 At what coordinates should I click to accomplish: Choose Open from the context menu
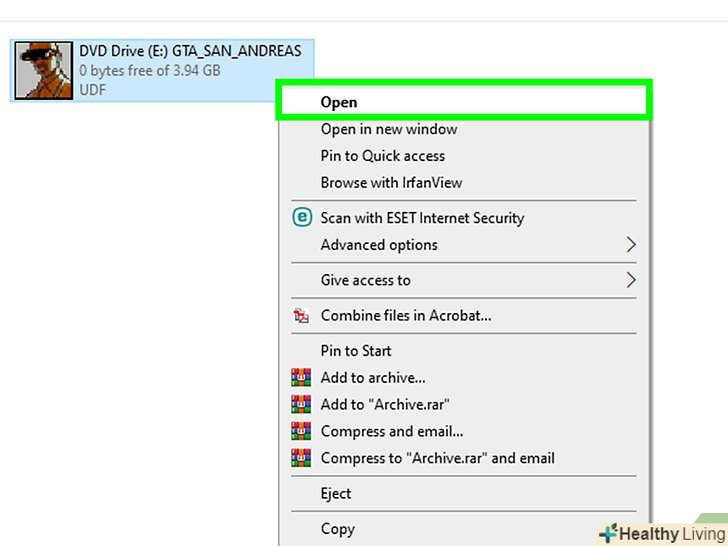coord(339,102)
